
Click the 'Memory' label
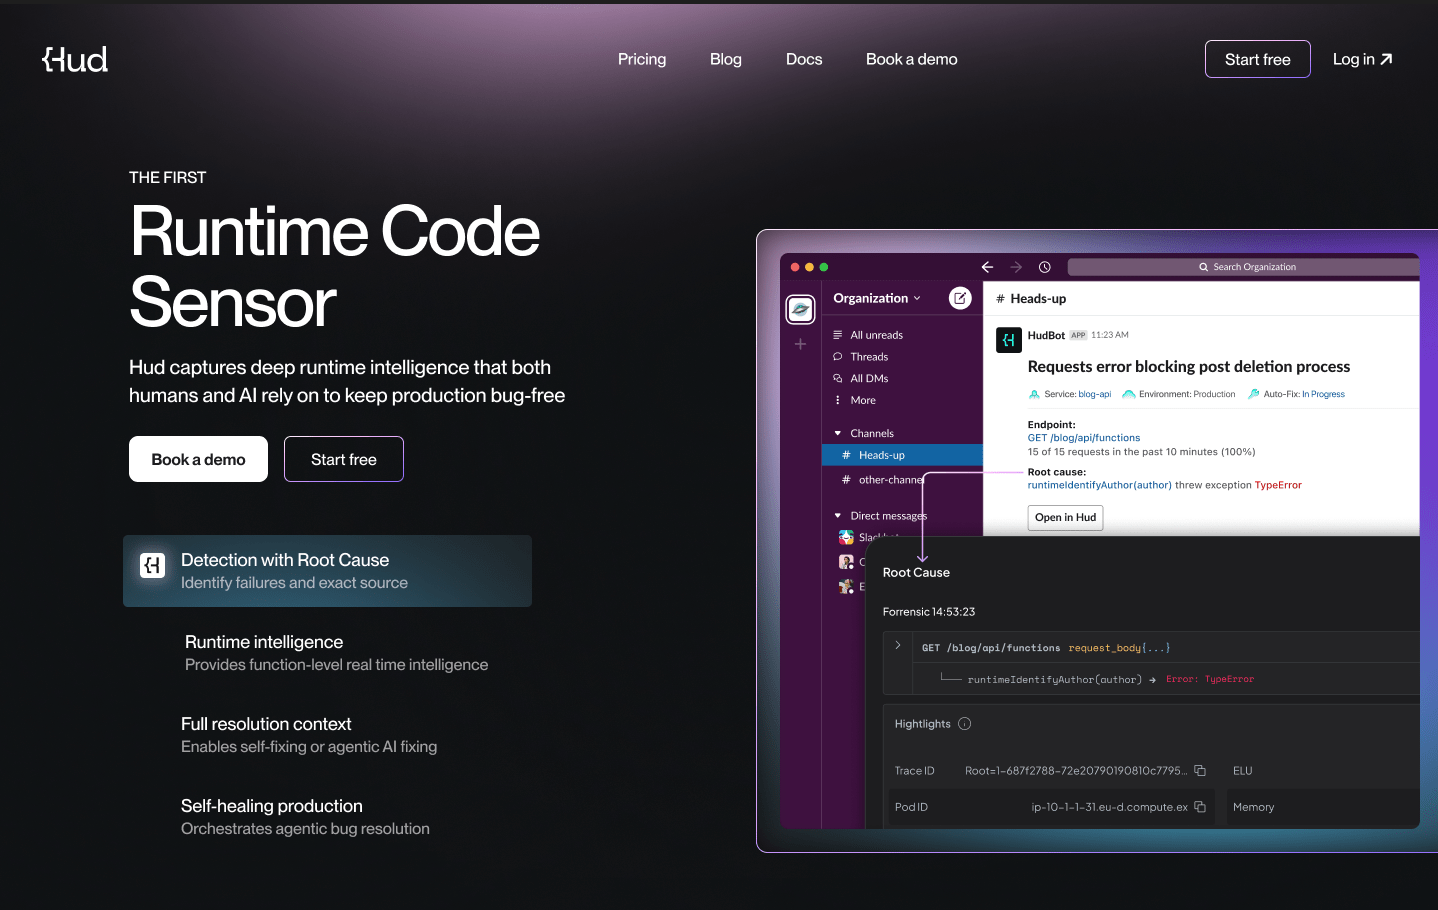click(x=1253, y=807)
